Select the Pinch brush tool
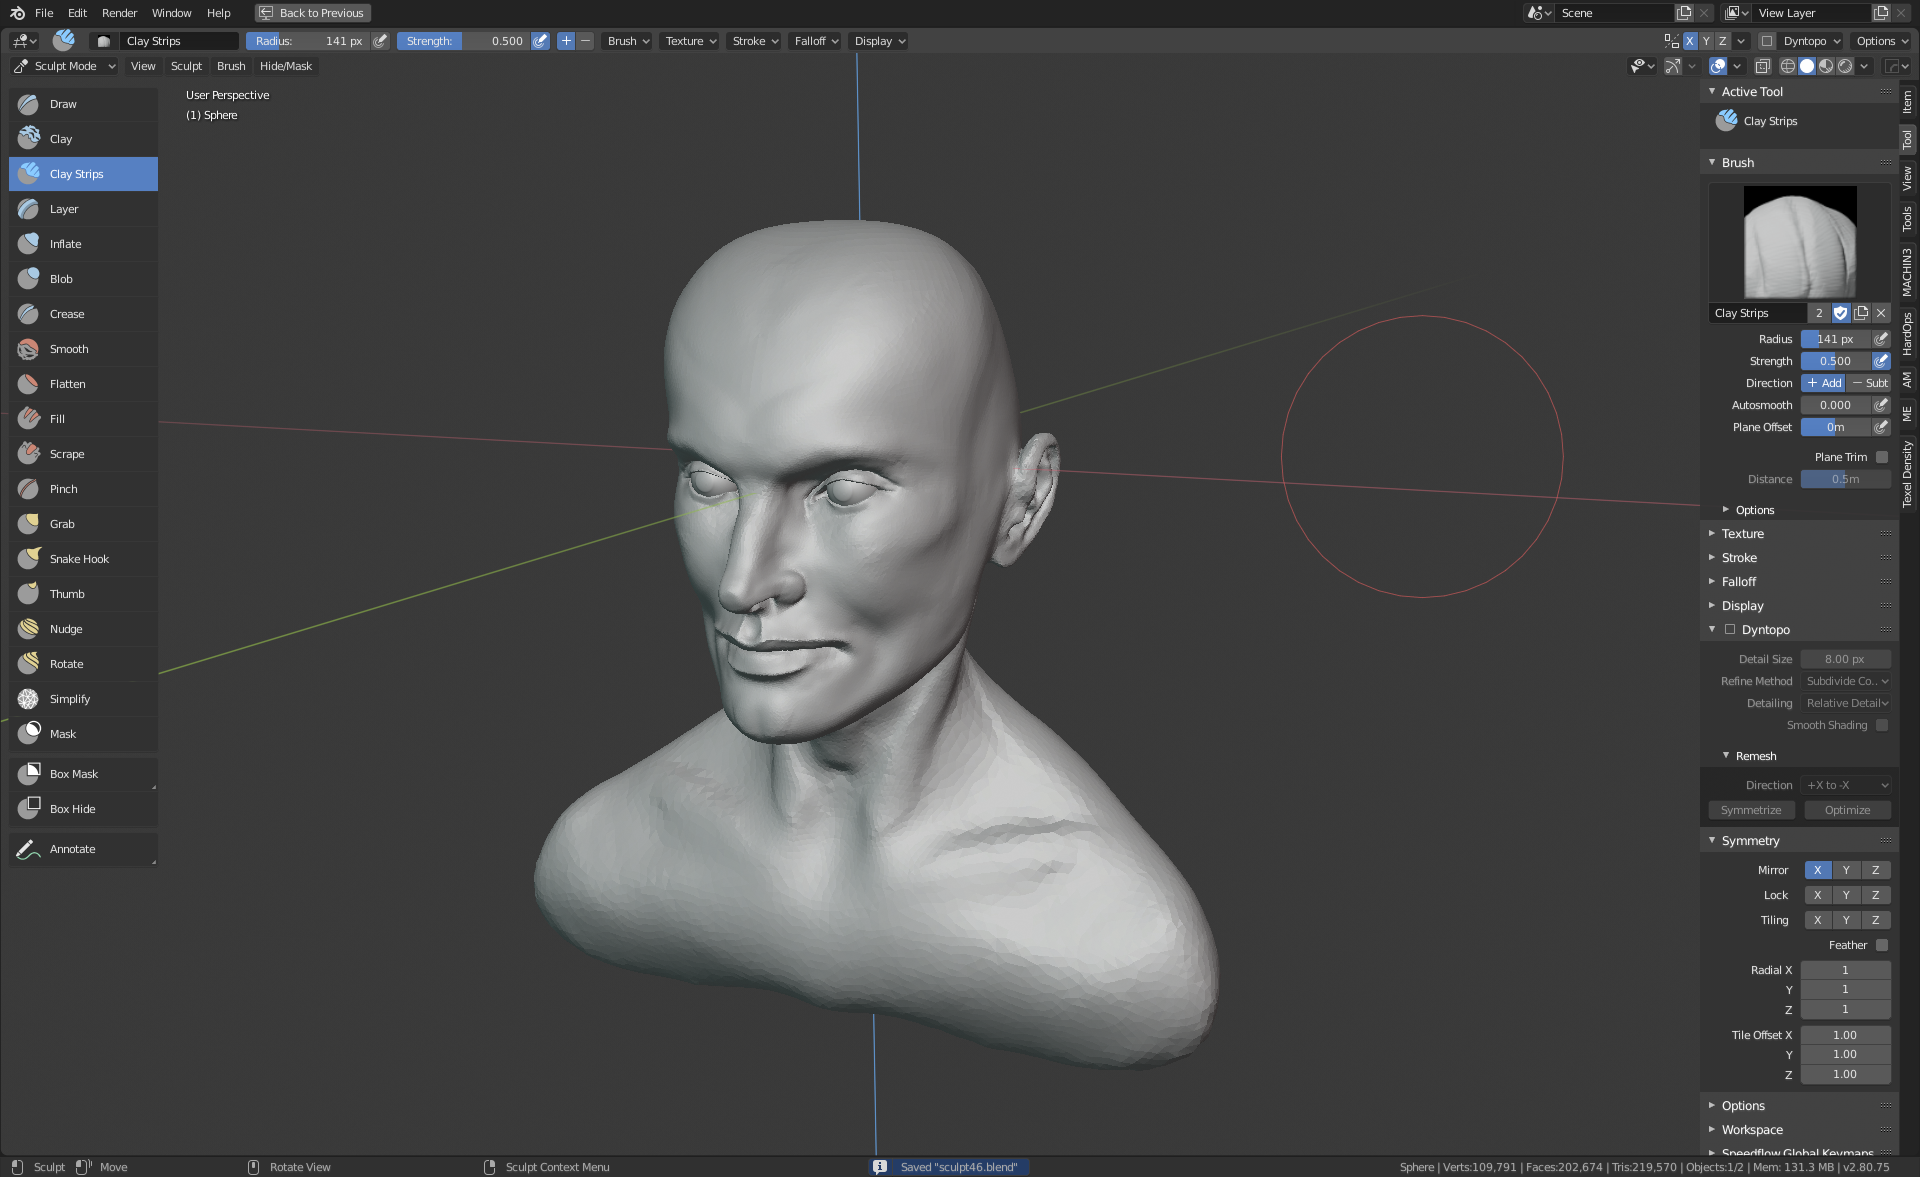This screenshot has width=1920, height=1177. (63, 489)
